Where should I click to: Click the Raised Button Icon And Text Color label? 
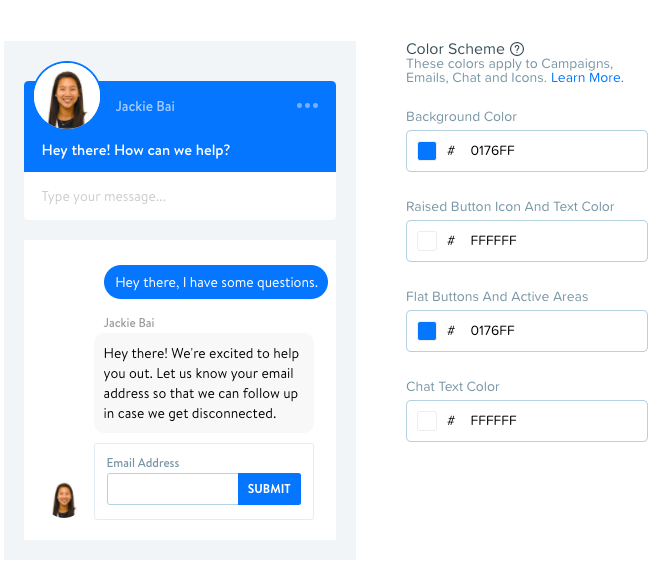510,207
